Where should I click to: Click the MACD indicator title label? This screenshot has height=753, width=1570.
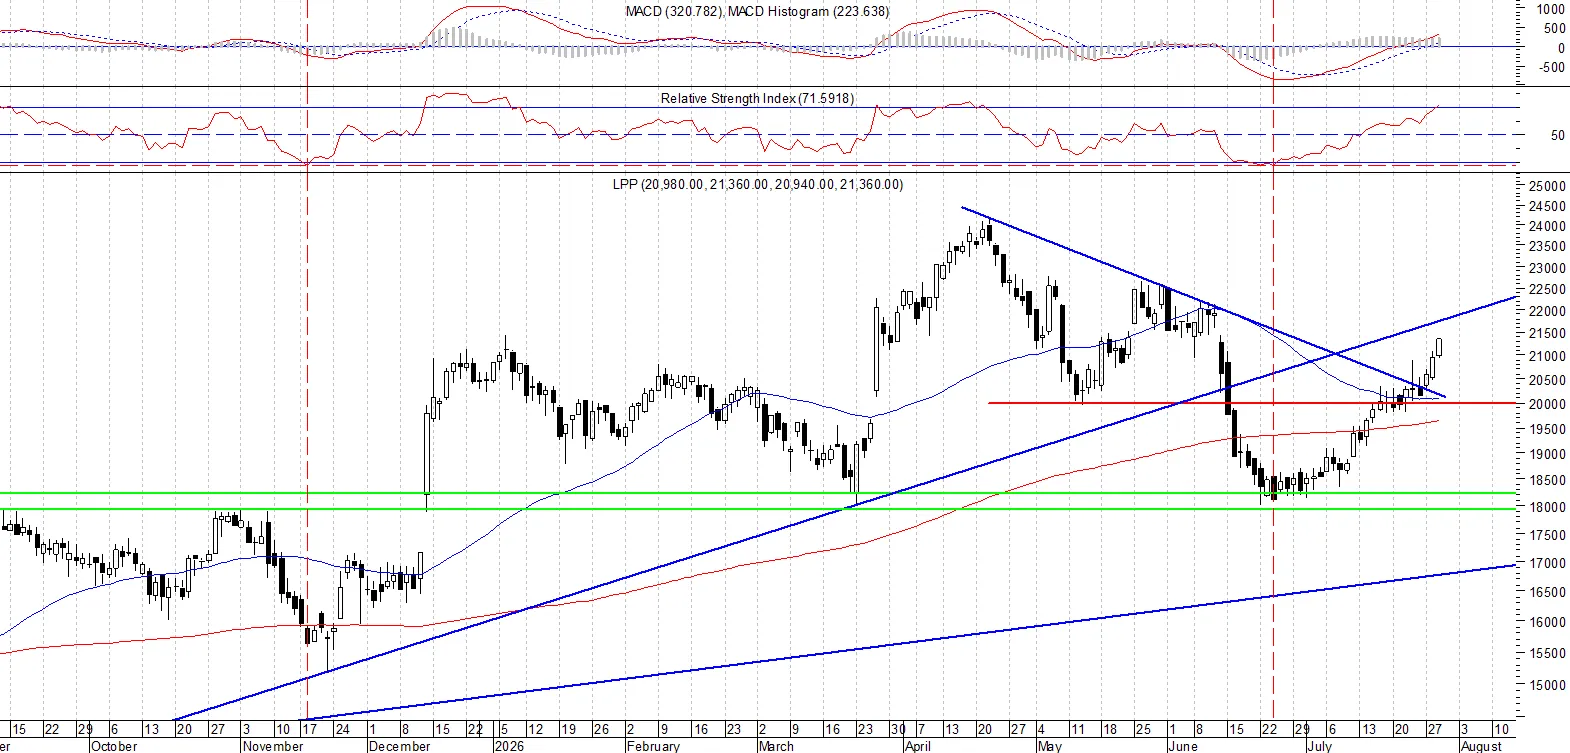(x=757, y=11)
